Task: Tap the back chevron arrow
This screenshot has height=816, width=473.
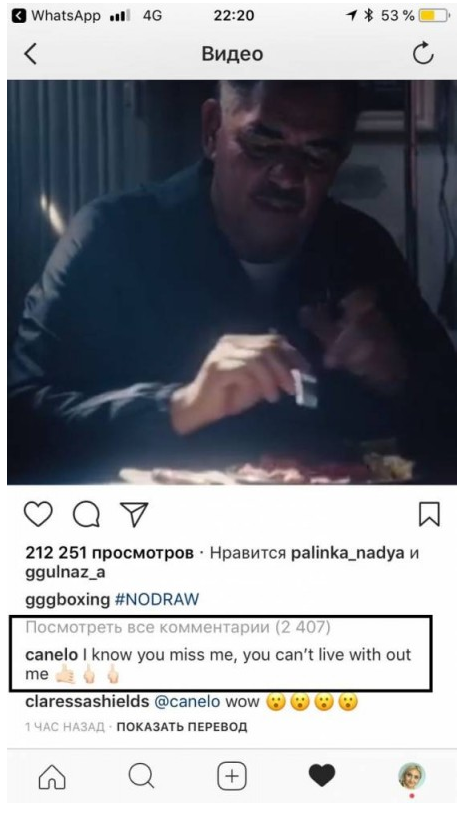Action: [31, 54]
